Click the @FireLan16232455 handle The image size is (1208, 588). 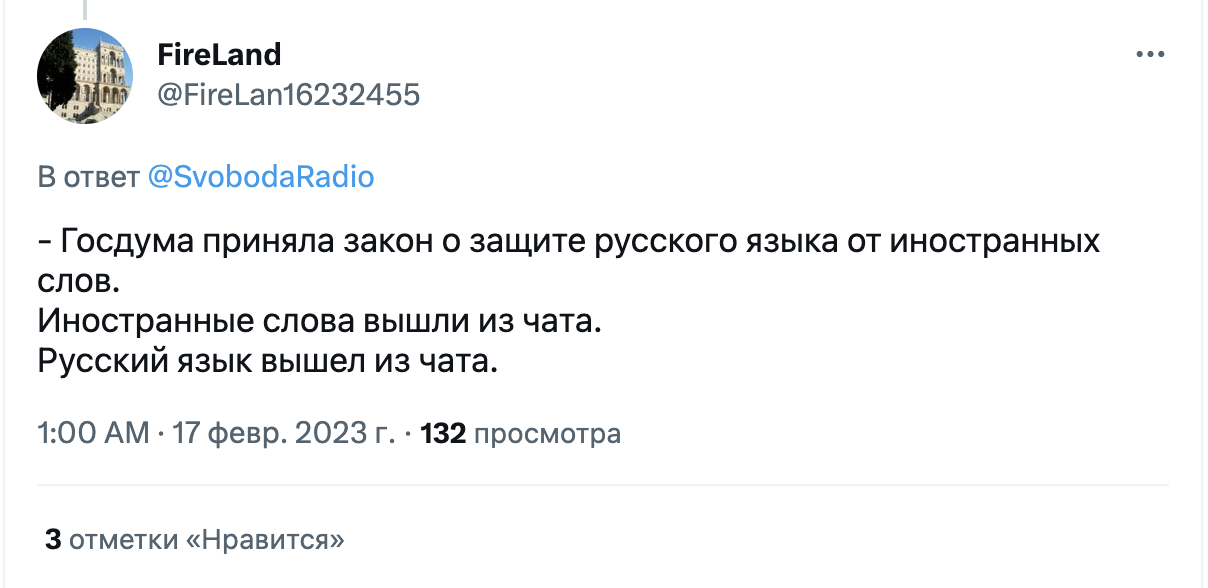[289, 94]
